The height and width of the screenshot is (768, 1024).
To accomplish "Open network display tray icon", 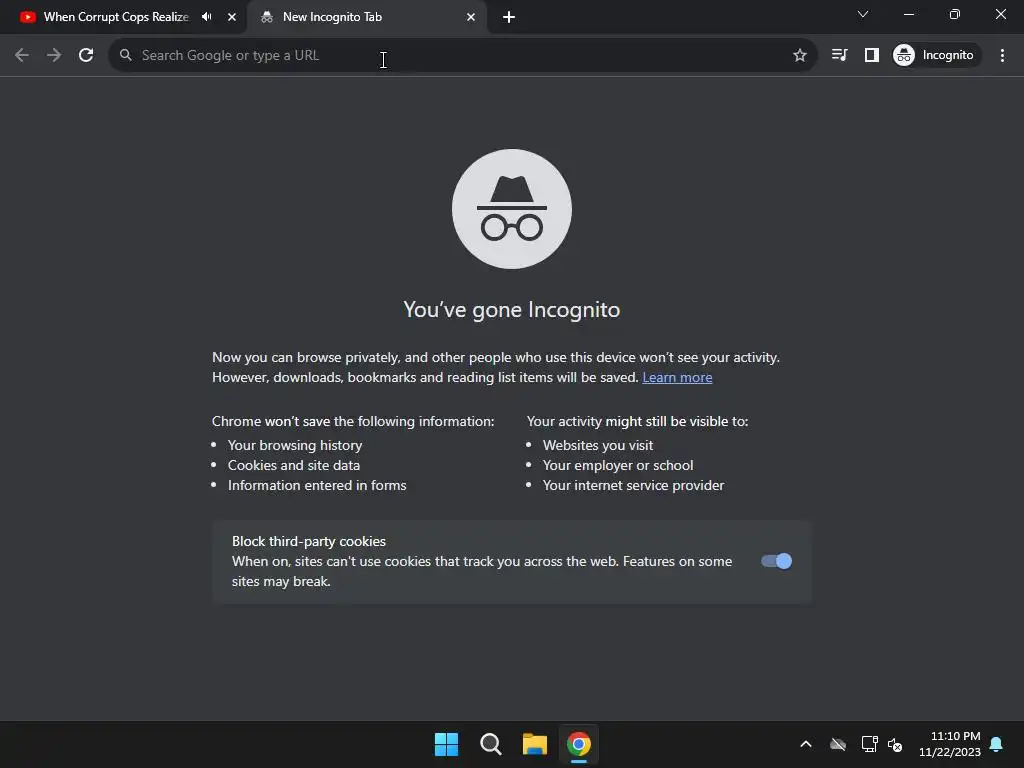I will [869, 744].
